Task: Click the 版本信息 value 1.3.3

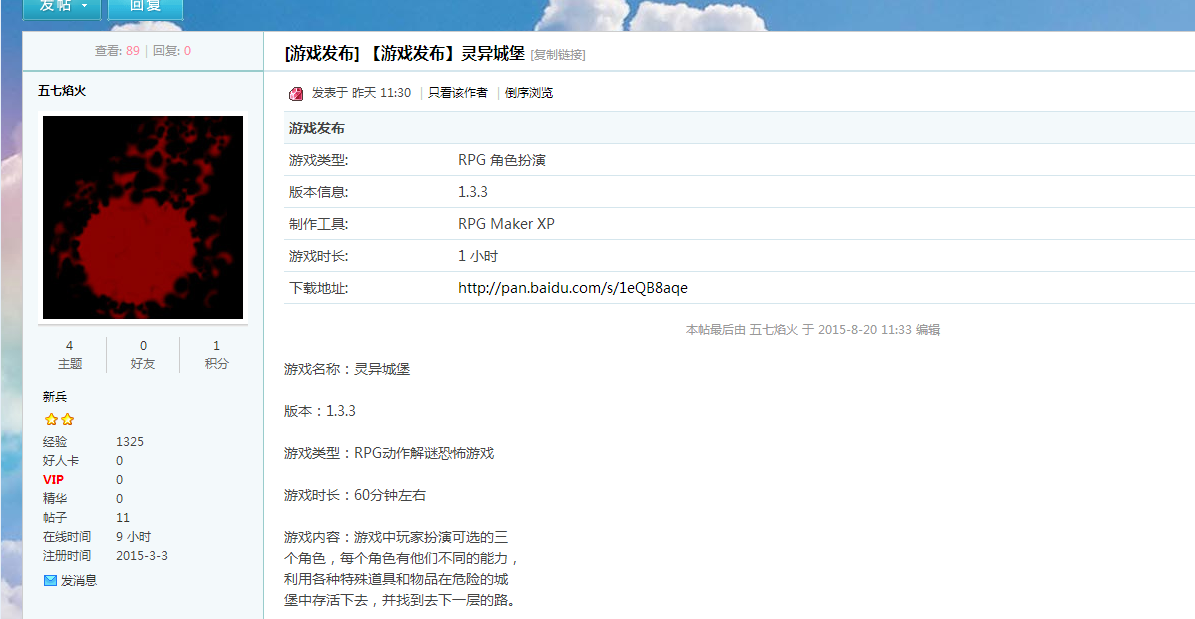Action: pos(473,192)
